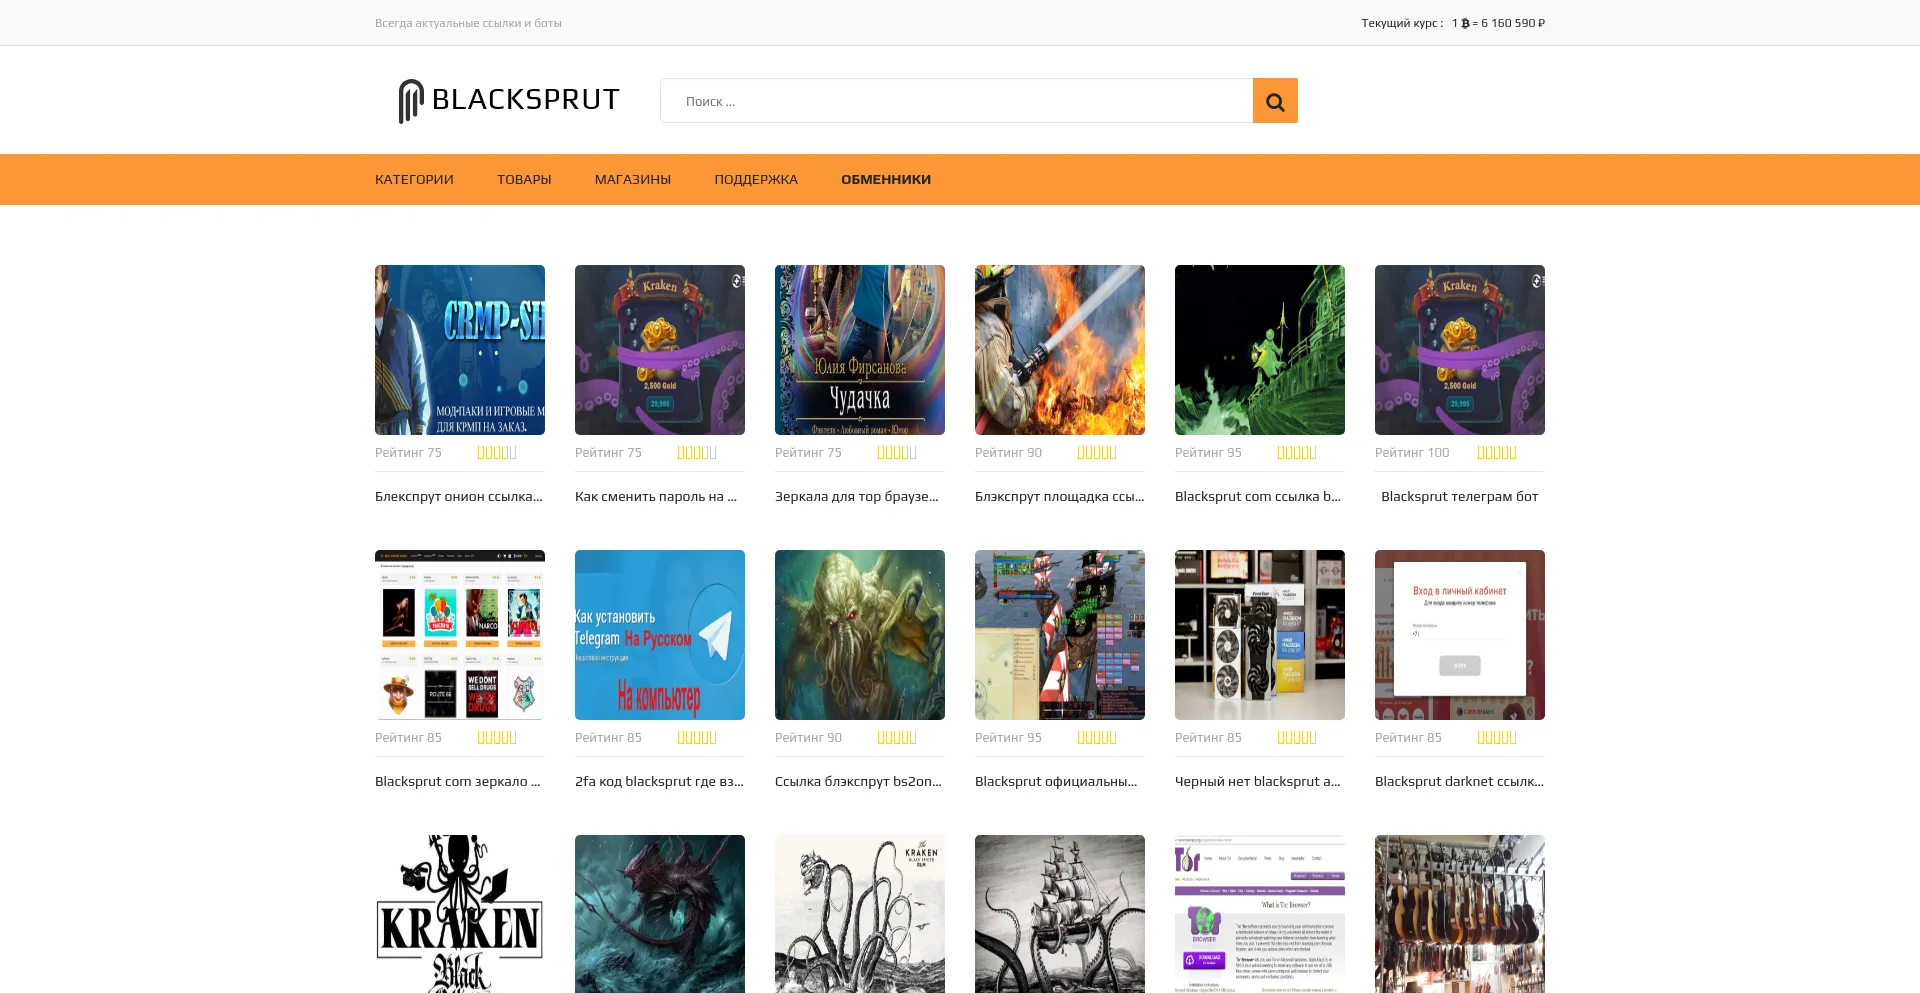The image size is (1920, 993).
Task: Open the 'Вход в личный кабинет' thumbnail
Action: tap(1460, 635)
